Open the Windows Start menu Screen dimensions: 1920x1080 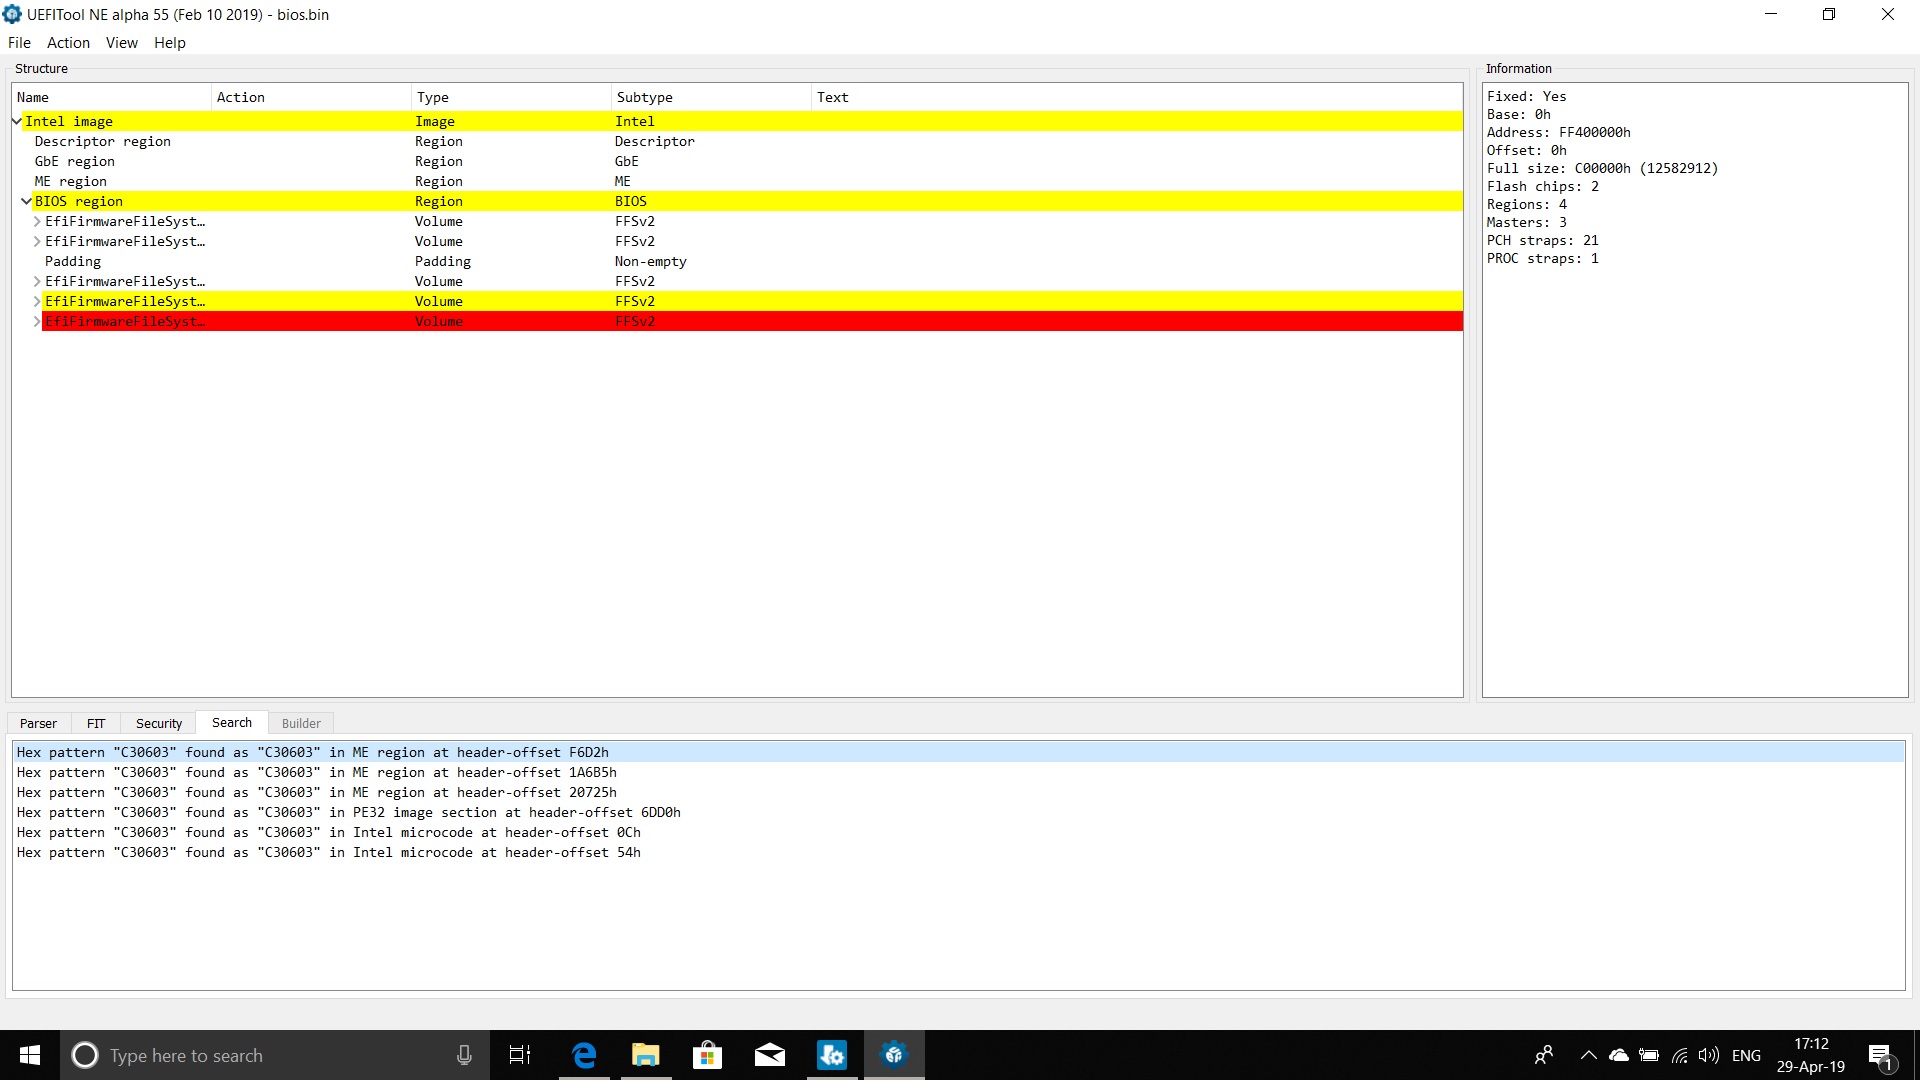pos(30,1055)
